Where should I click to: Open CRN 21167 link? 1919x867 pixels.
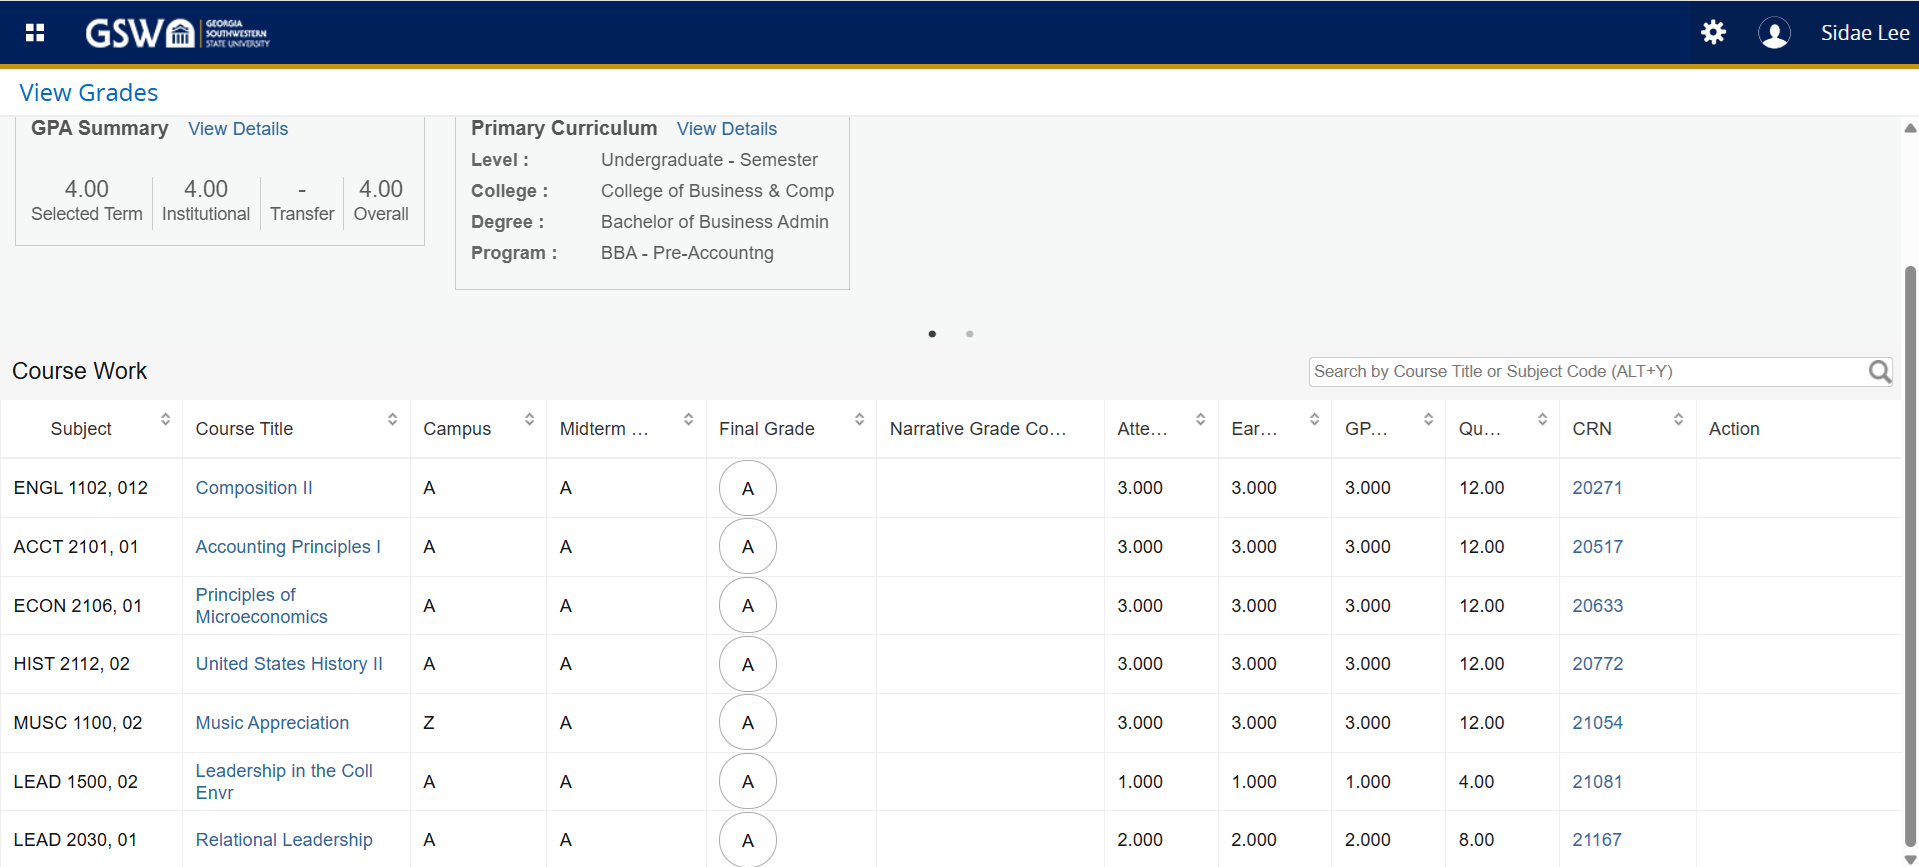tap(1597, 840)
